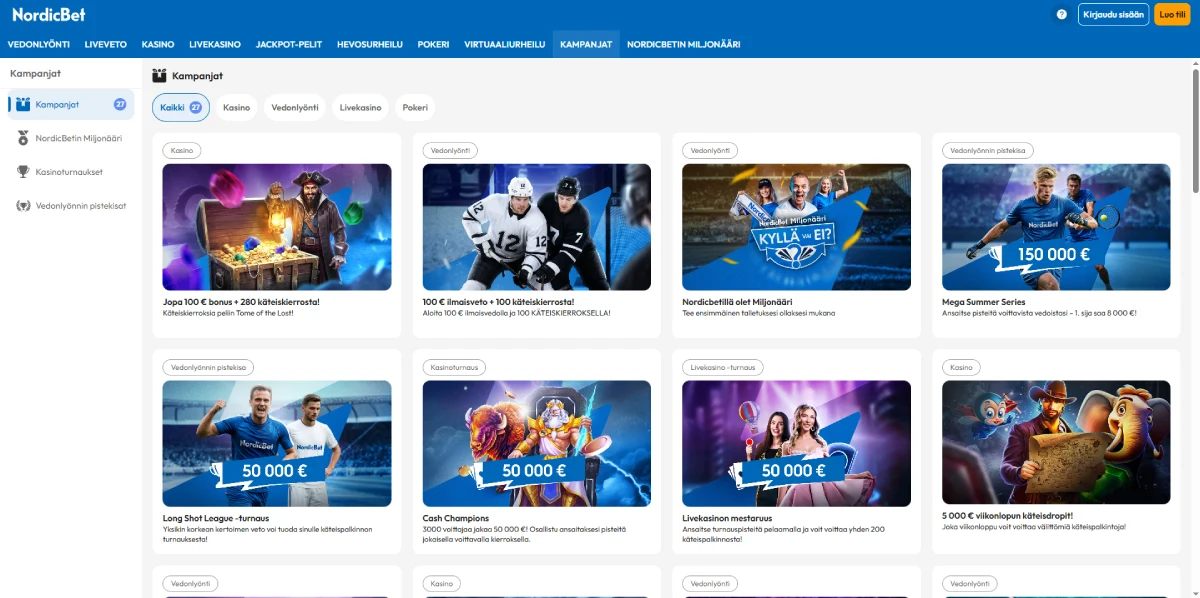1200x598 pixels.
Task: Open the help question mark icon
Action: pos(1062,14)
